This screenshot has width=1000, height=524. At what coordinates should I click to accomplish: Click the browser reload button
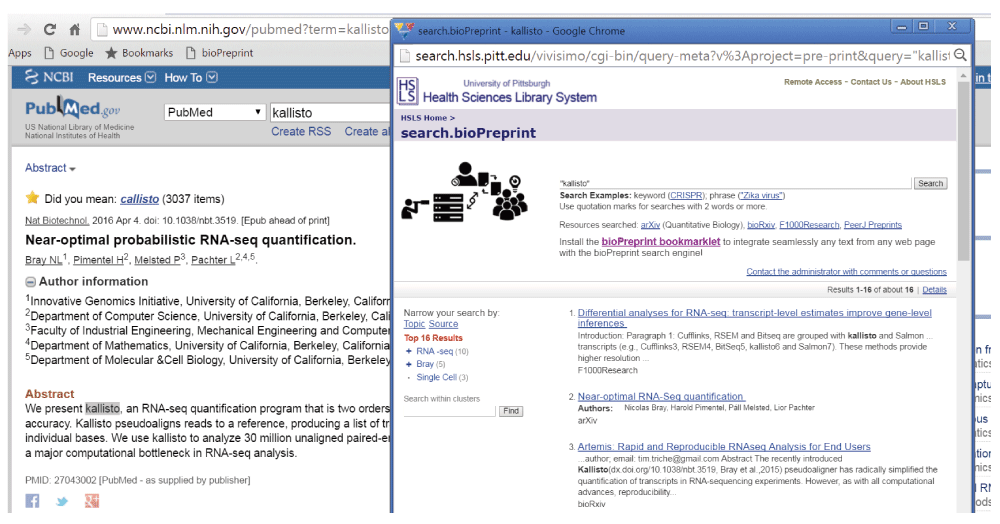[x=49, y=30]
